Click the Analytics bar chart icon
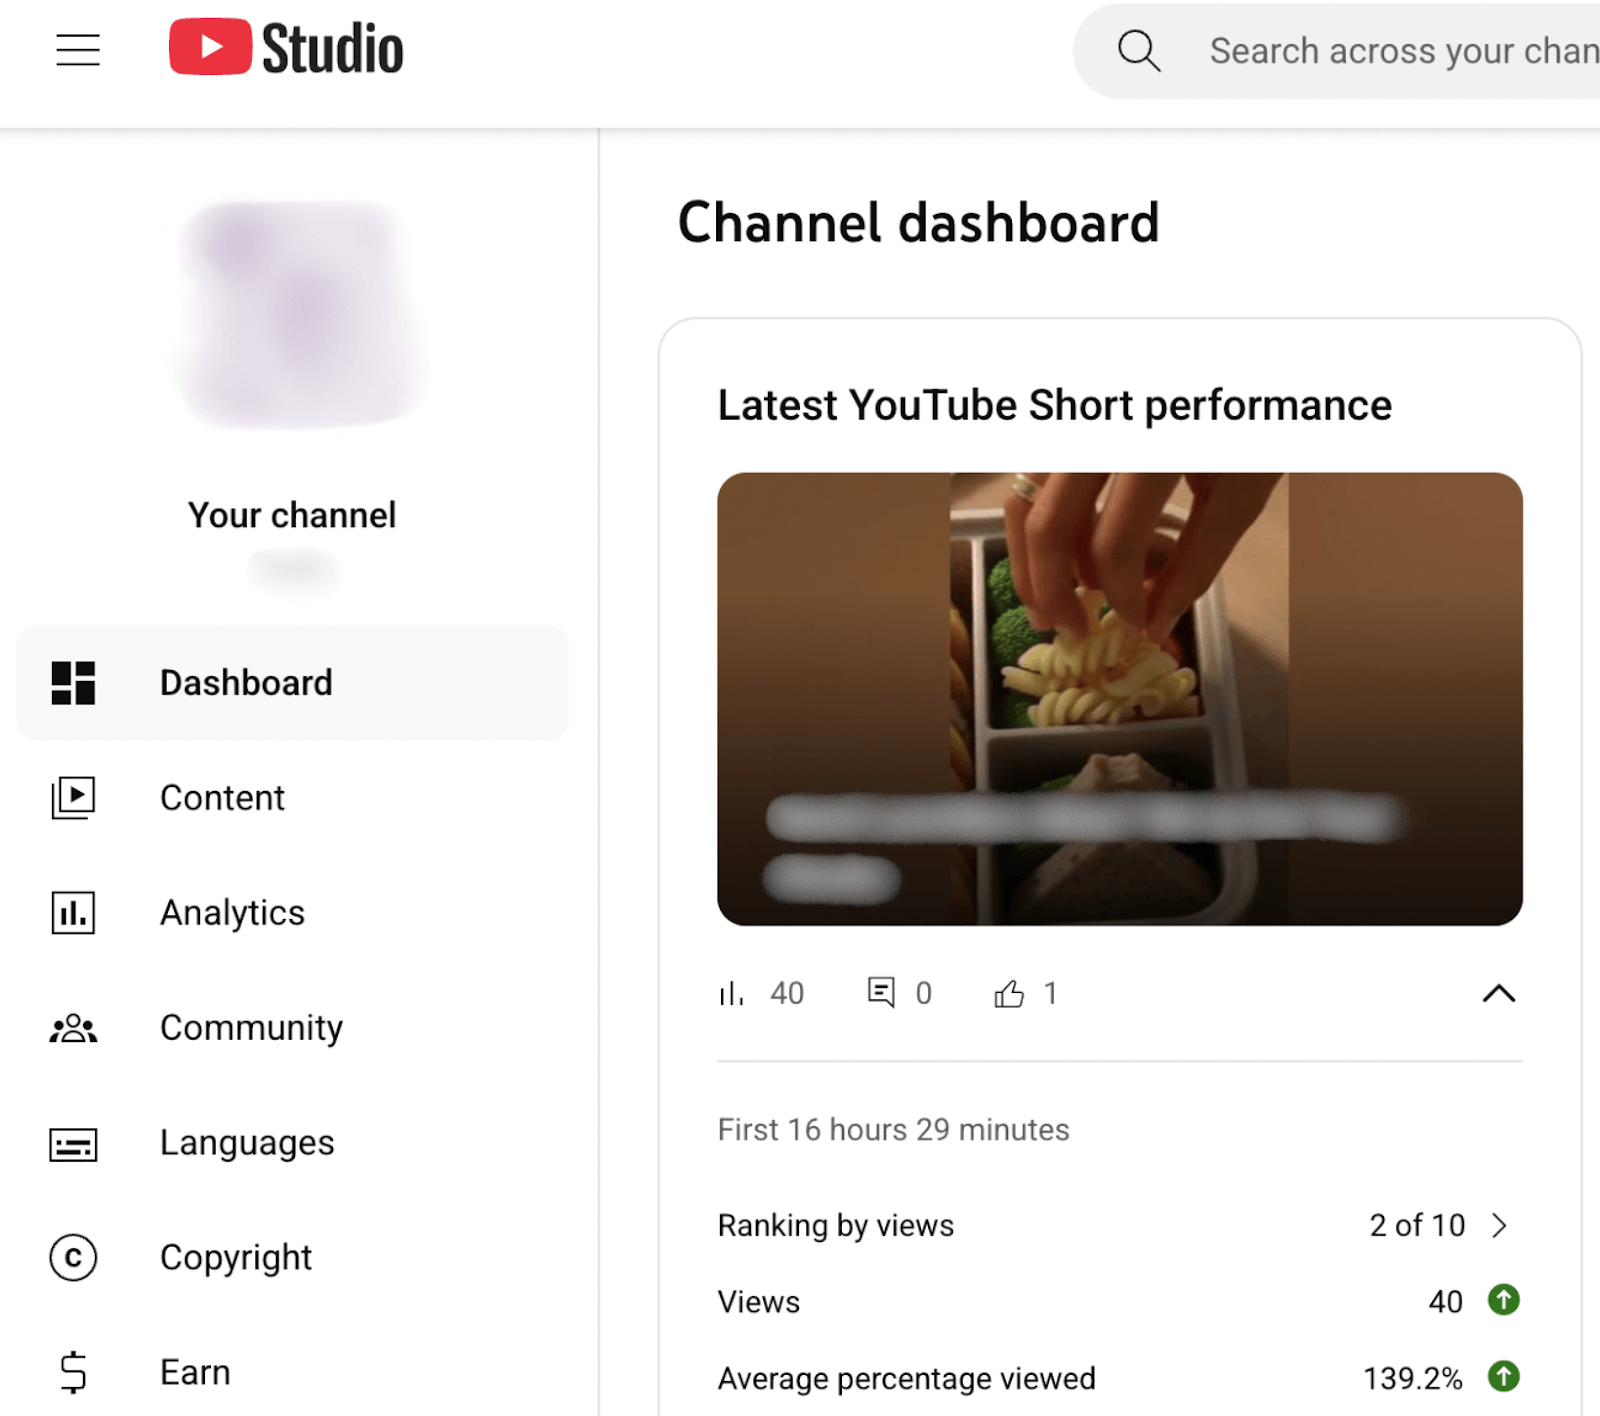1600x1416 pixels. [x=73, y=913]
